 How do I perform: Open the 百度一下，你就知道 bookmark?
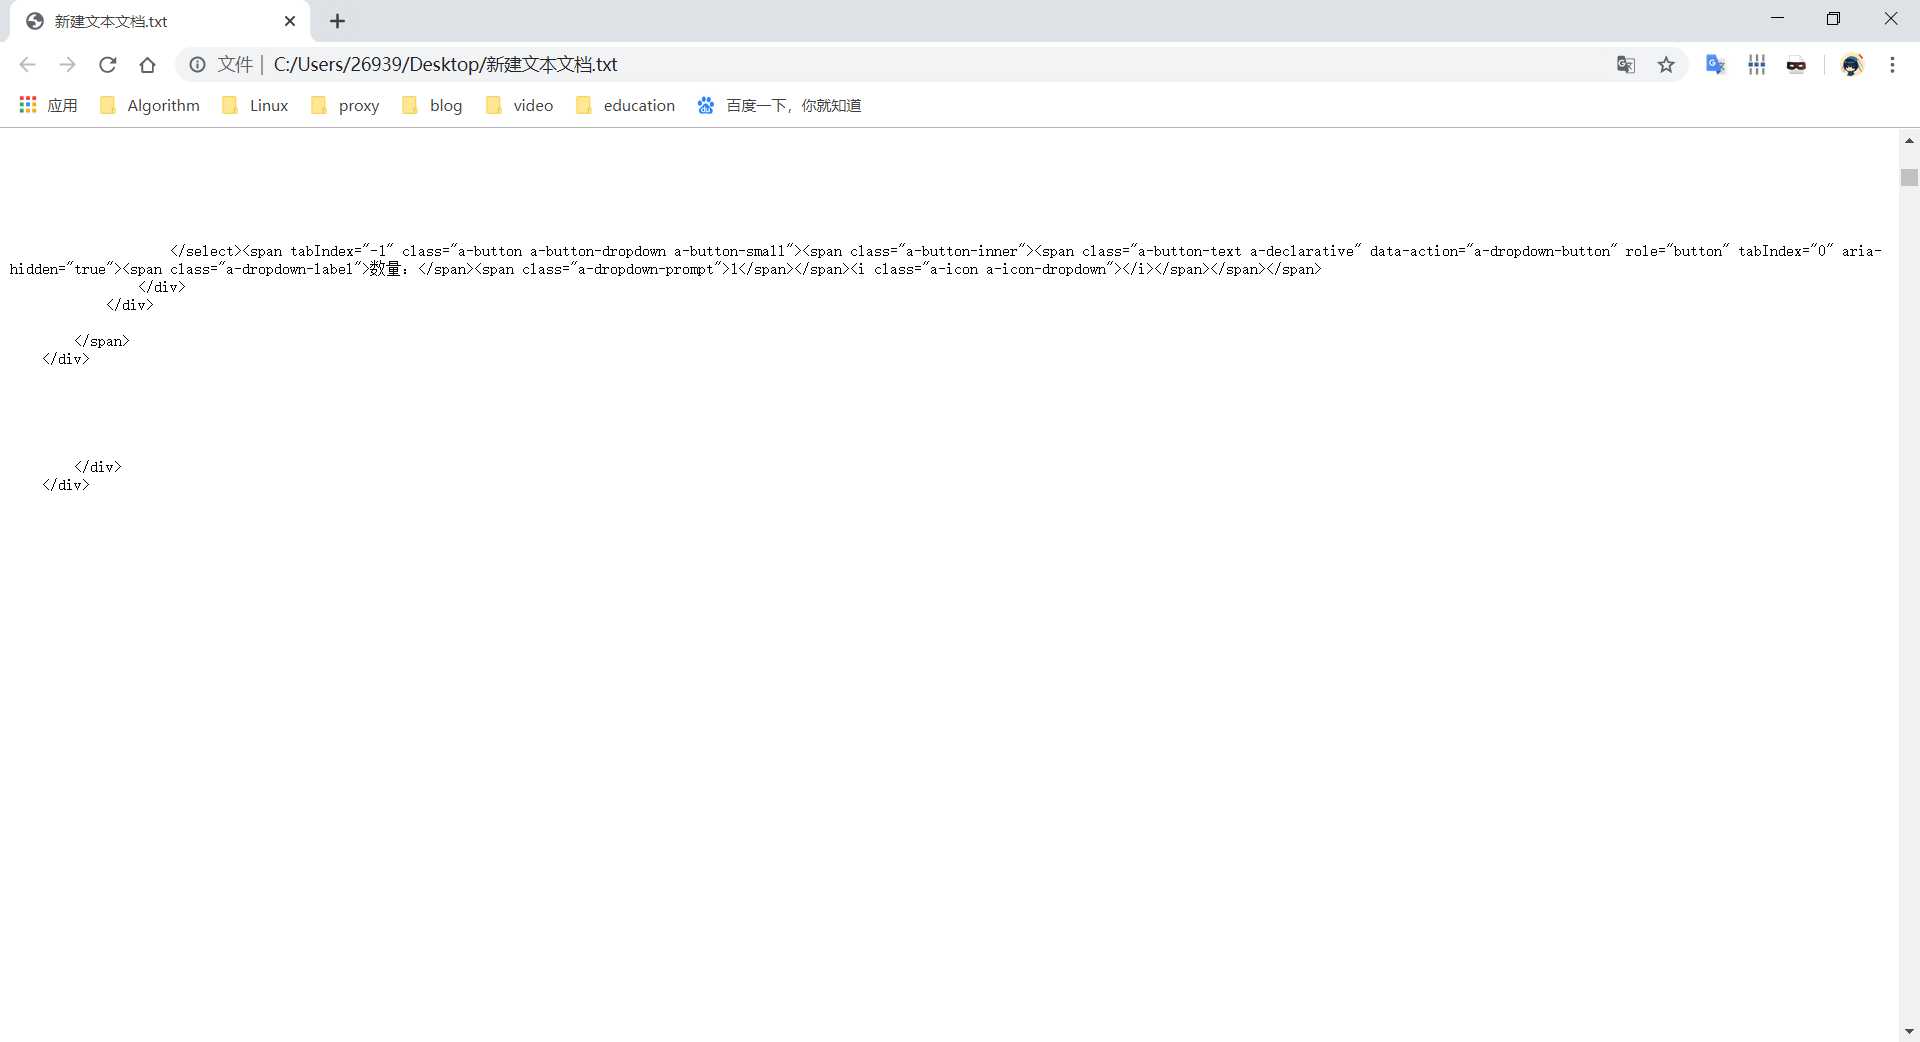pos(779,105)
